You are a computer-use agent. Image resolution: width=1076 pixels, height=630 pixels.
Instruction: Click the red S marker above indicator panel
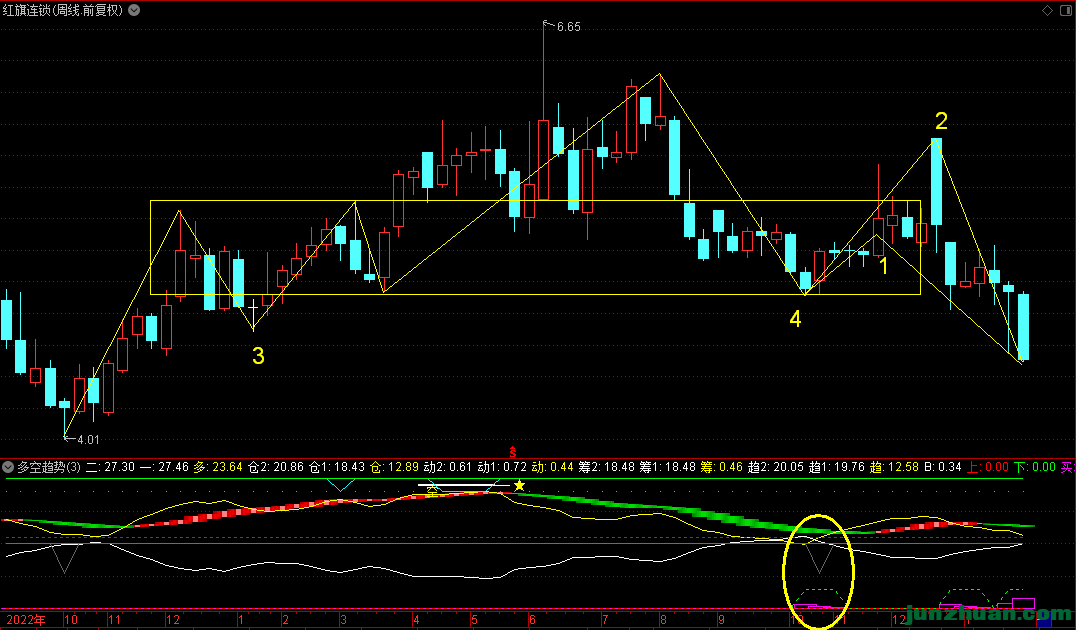click(x=513, y=452)
